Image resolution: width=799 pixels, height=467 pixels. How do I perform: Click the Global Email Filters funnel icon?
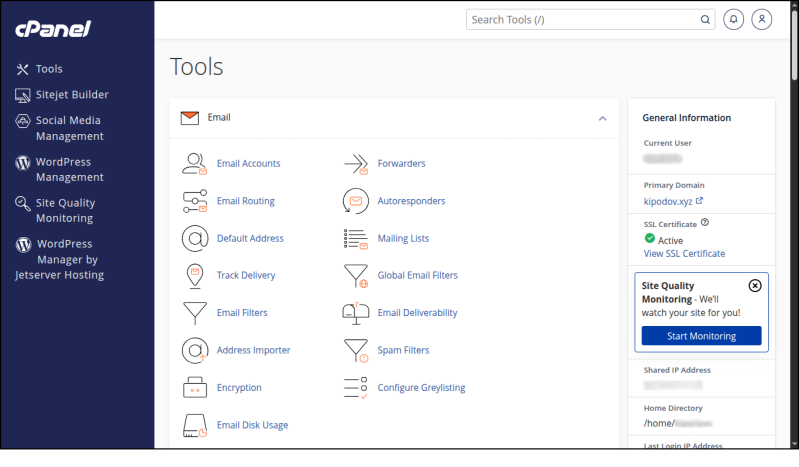pyautogui.click(x=356, y=276)
